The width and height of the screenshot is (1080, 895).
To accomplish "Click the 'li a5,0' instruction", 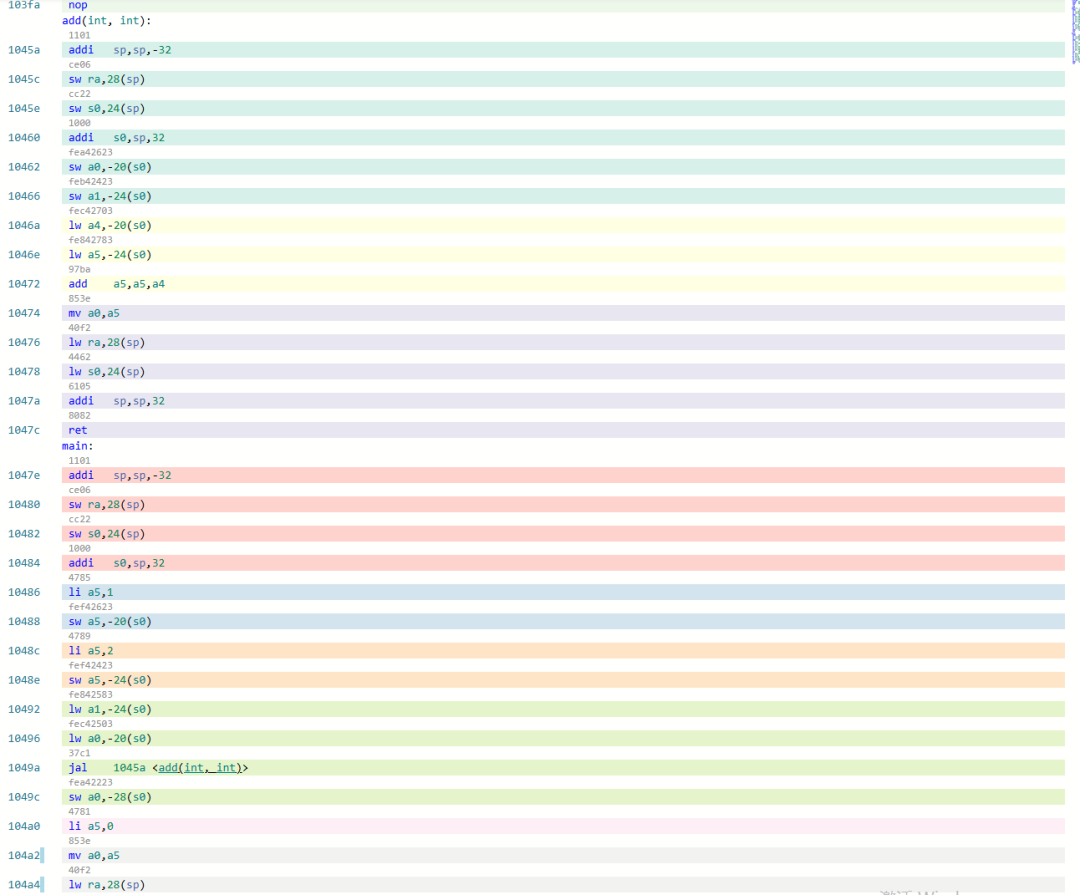I will [91, 826].
